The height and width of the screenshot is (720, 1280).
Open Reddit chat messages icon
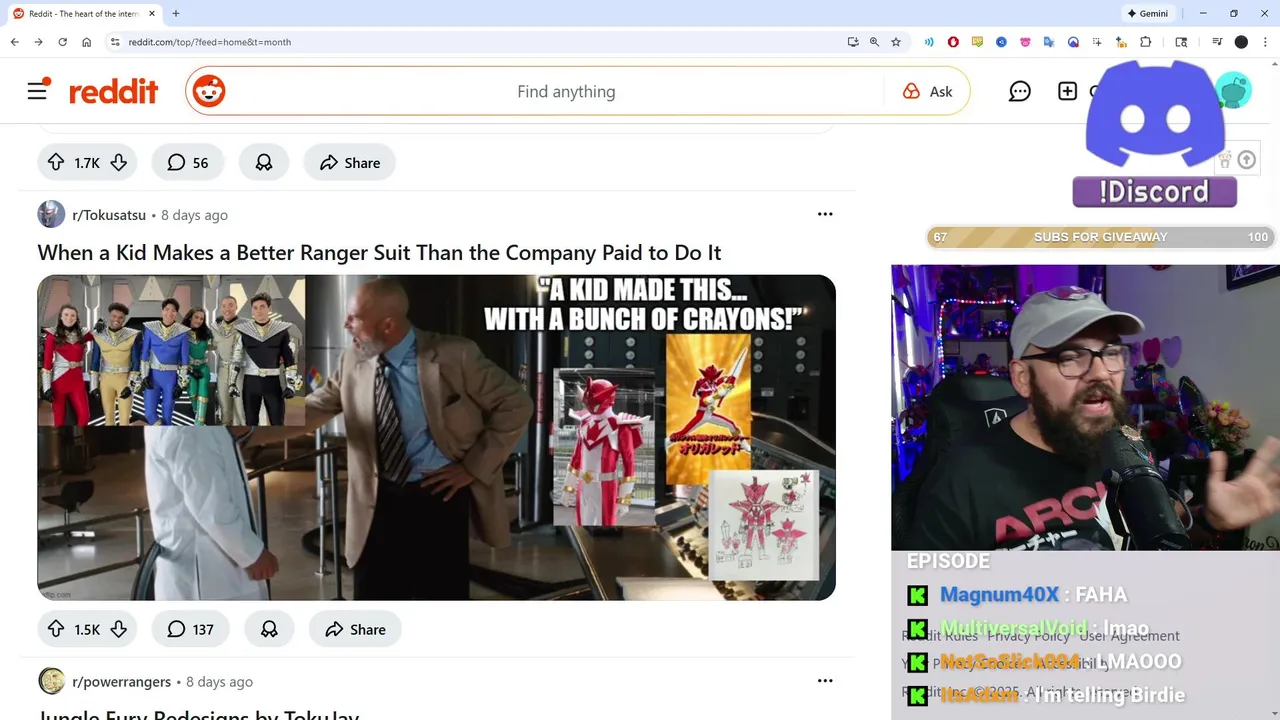pyautogui.click(x=1019, y=91)
